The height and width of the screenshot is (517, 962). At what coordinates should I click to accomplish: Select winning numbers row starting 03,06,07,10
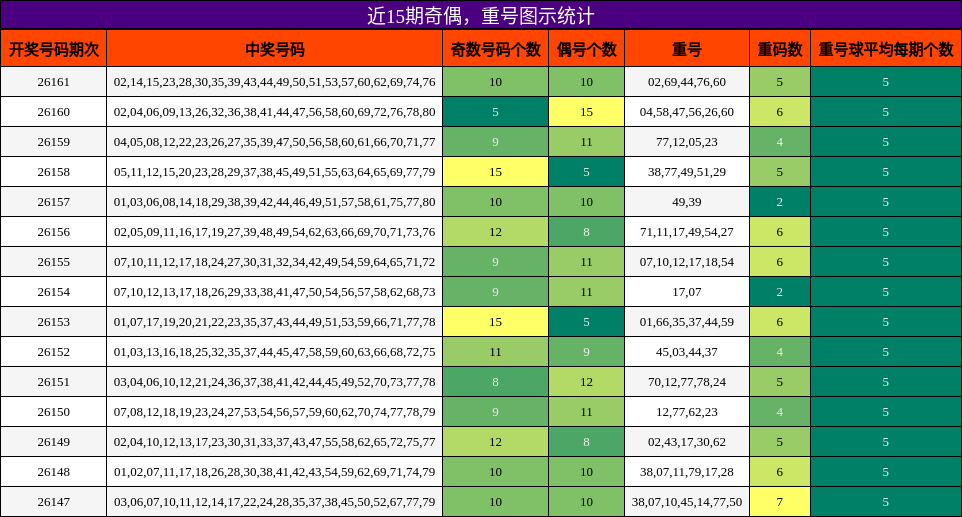[x=274, y=502]
